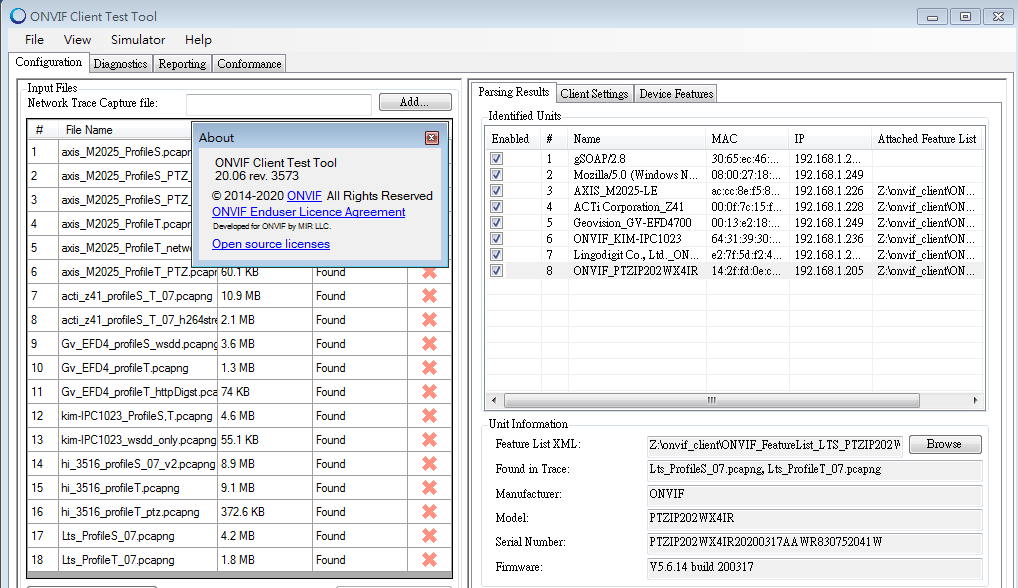The width and height of the screenshot is (1018, 588).
Task: Click the ONVIF app icon in title bar
Action: [17, 16]
